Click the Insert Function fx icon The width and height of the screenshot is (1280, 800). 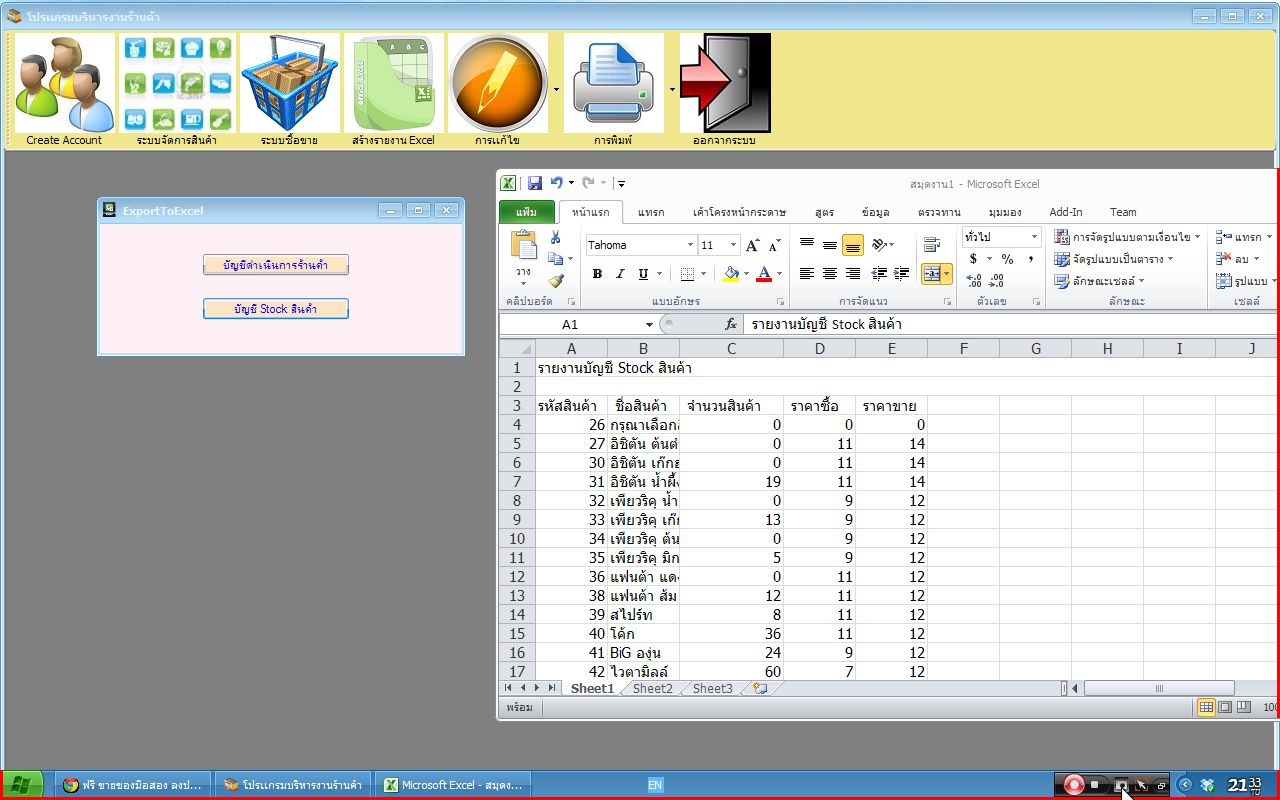(x=731, y=324)
